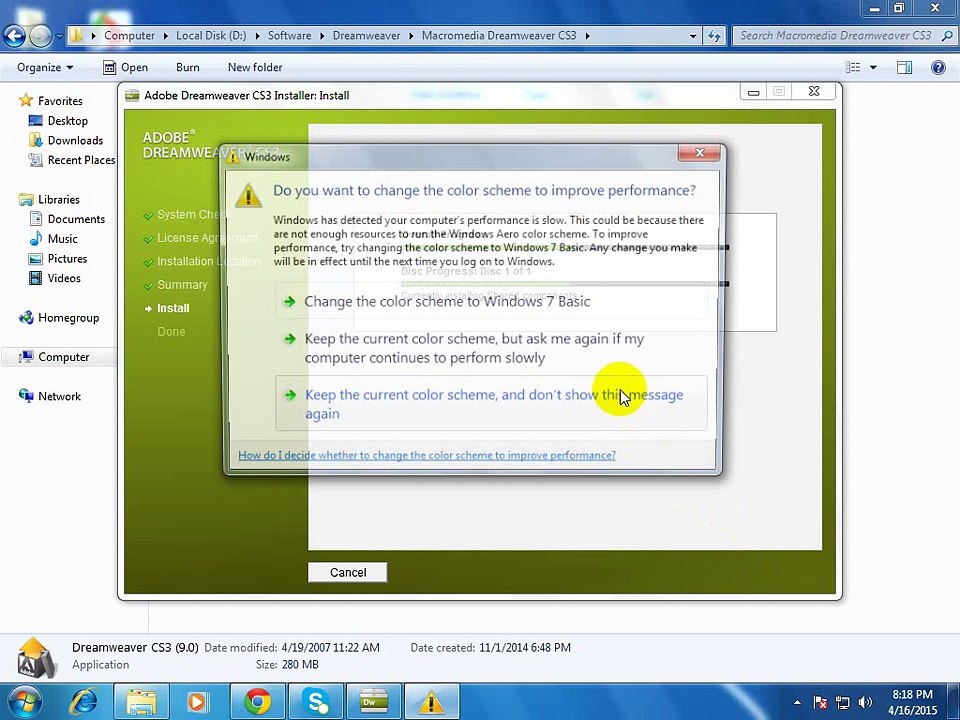Click the change view icon in toolbar
This screenshot has width=960, height=720.
click(x=853, y=67)
